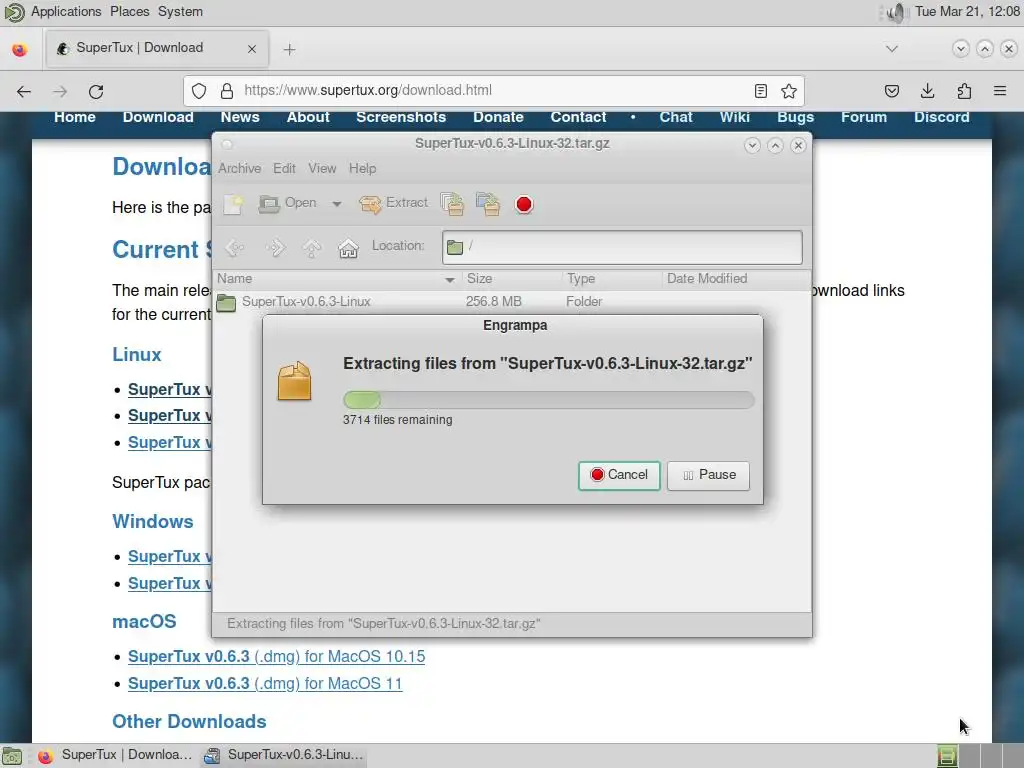This screenshot has width=1024, height=768.
Task: Go forward in archive location history
Action: pyautogui.click(x=276, y=248)
